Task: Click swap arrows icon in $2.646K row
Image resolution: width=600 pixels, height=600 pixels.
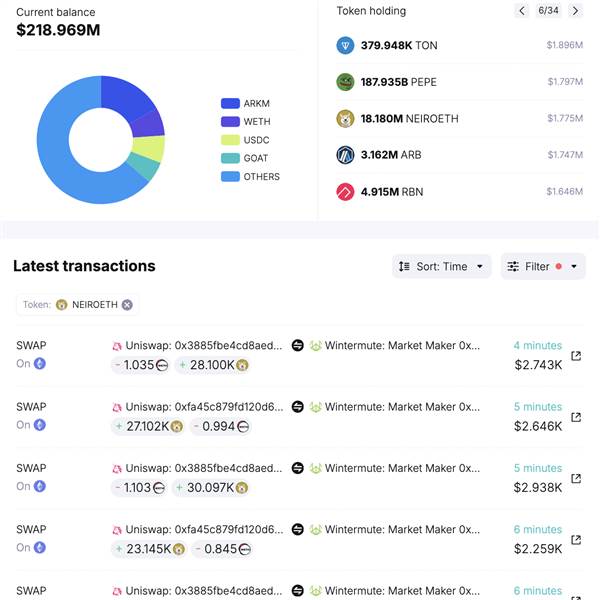Action: [298, 406]
